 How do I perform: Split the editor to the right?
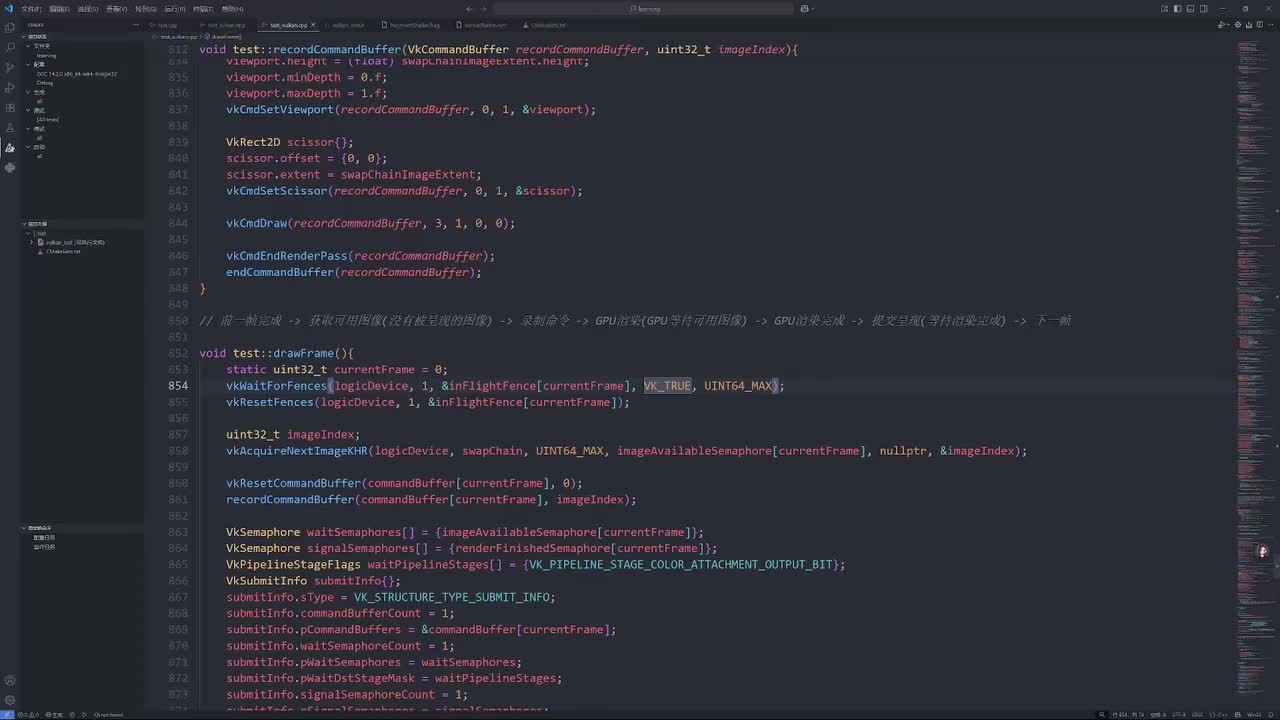[1261, 25]
